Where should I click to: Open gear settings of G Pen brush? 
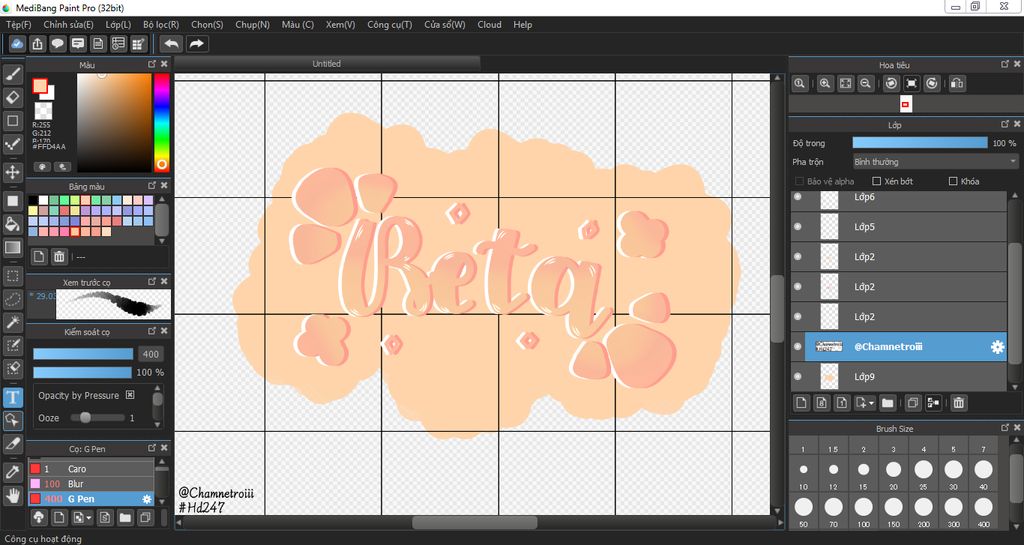(x=147, y=499)
